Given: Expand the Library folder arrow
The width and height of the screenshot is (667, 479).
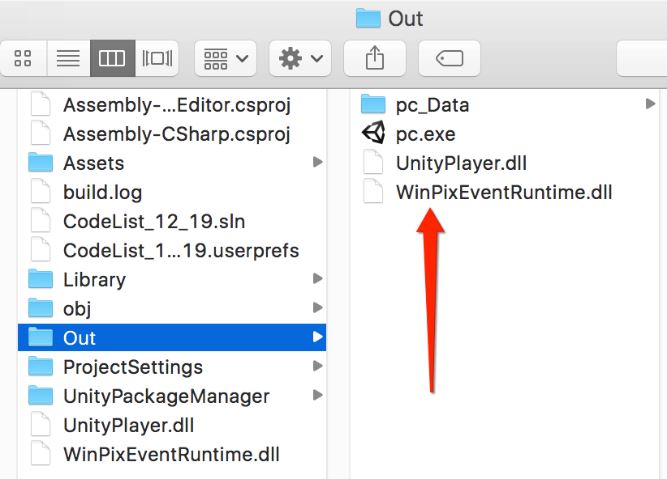Looking at the screenshot, I should click(x=317, y=279).
